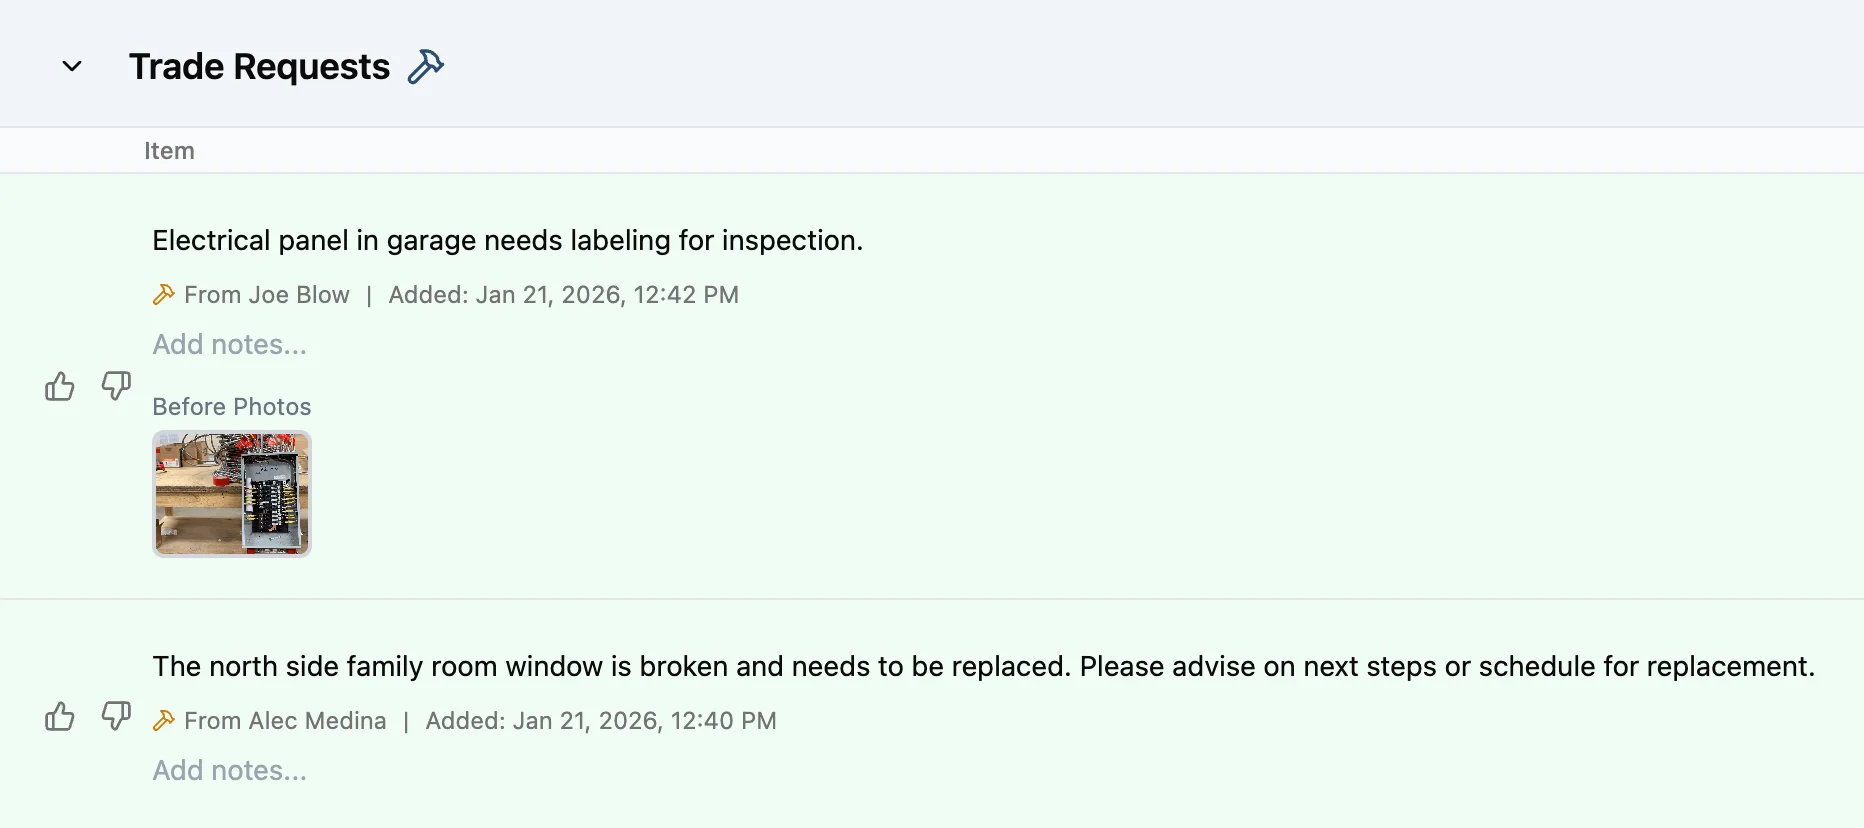
Task: Select the electrical panel request text
Action: point(507,240)
